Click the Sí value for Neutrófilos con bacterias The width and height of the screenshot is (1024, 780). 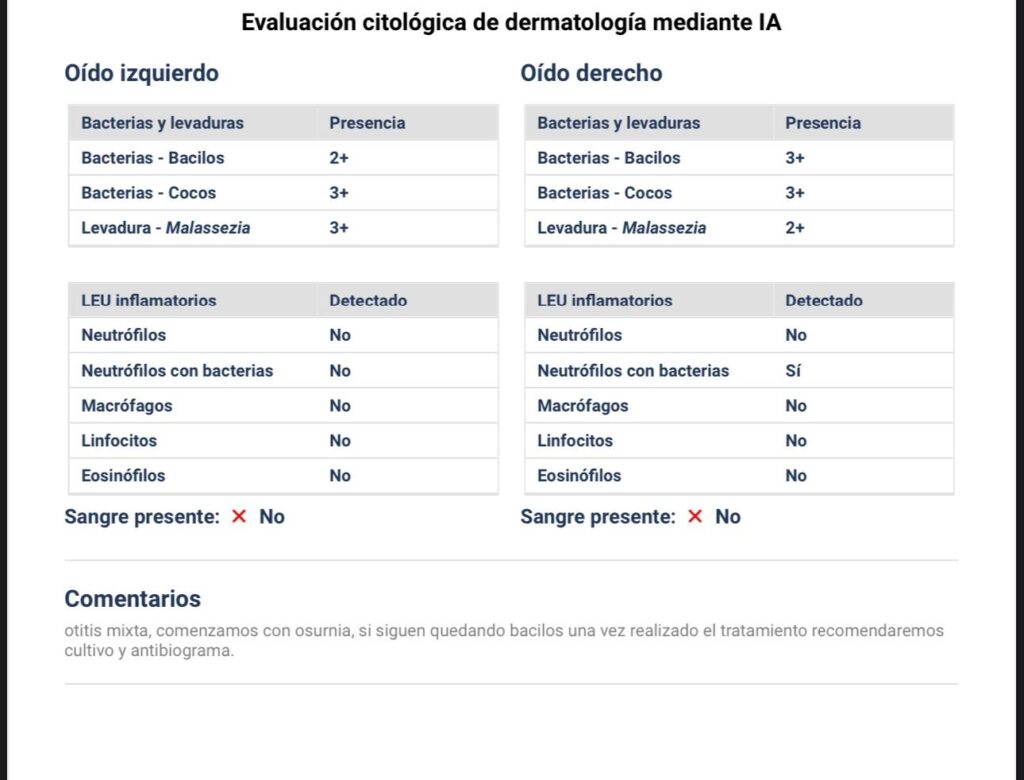click(793, 371)
